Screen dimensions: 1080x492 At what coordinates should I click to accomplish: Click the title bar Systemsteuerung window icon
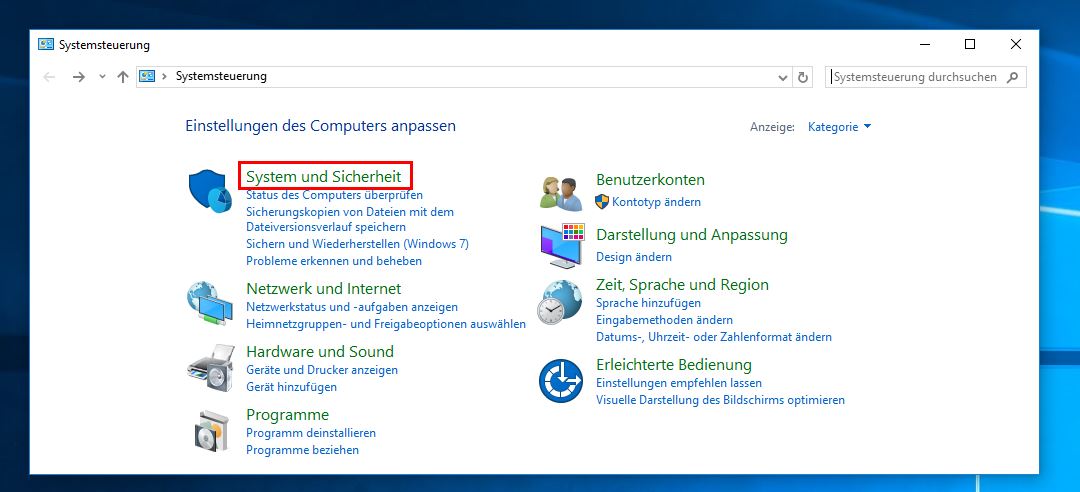coord(45,45)
